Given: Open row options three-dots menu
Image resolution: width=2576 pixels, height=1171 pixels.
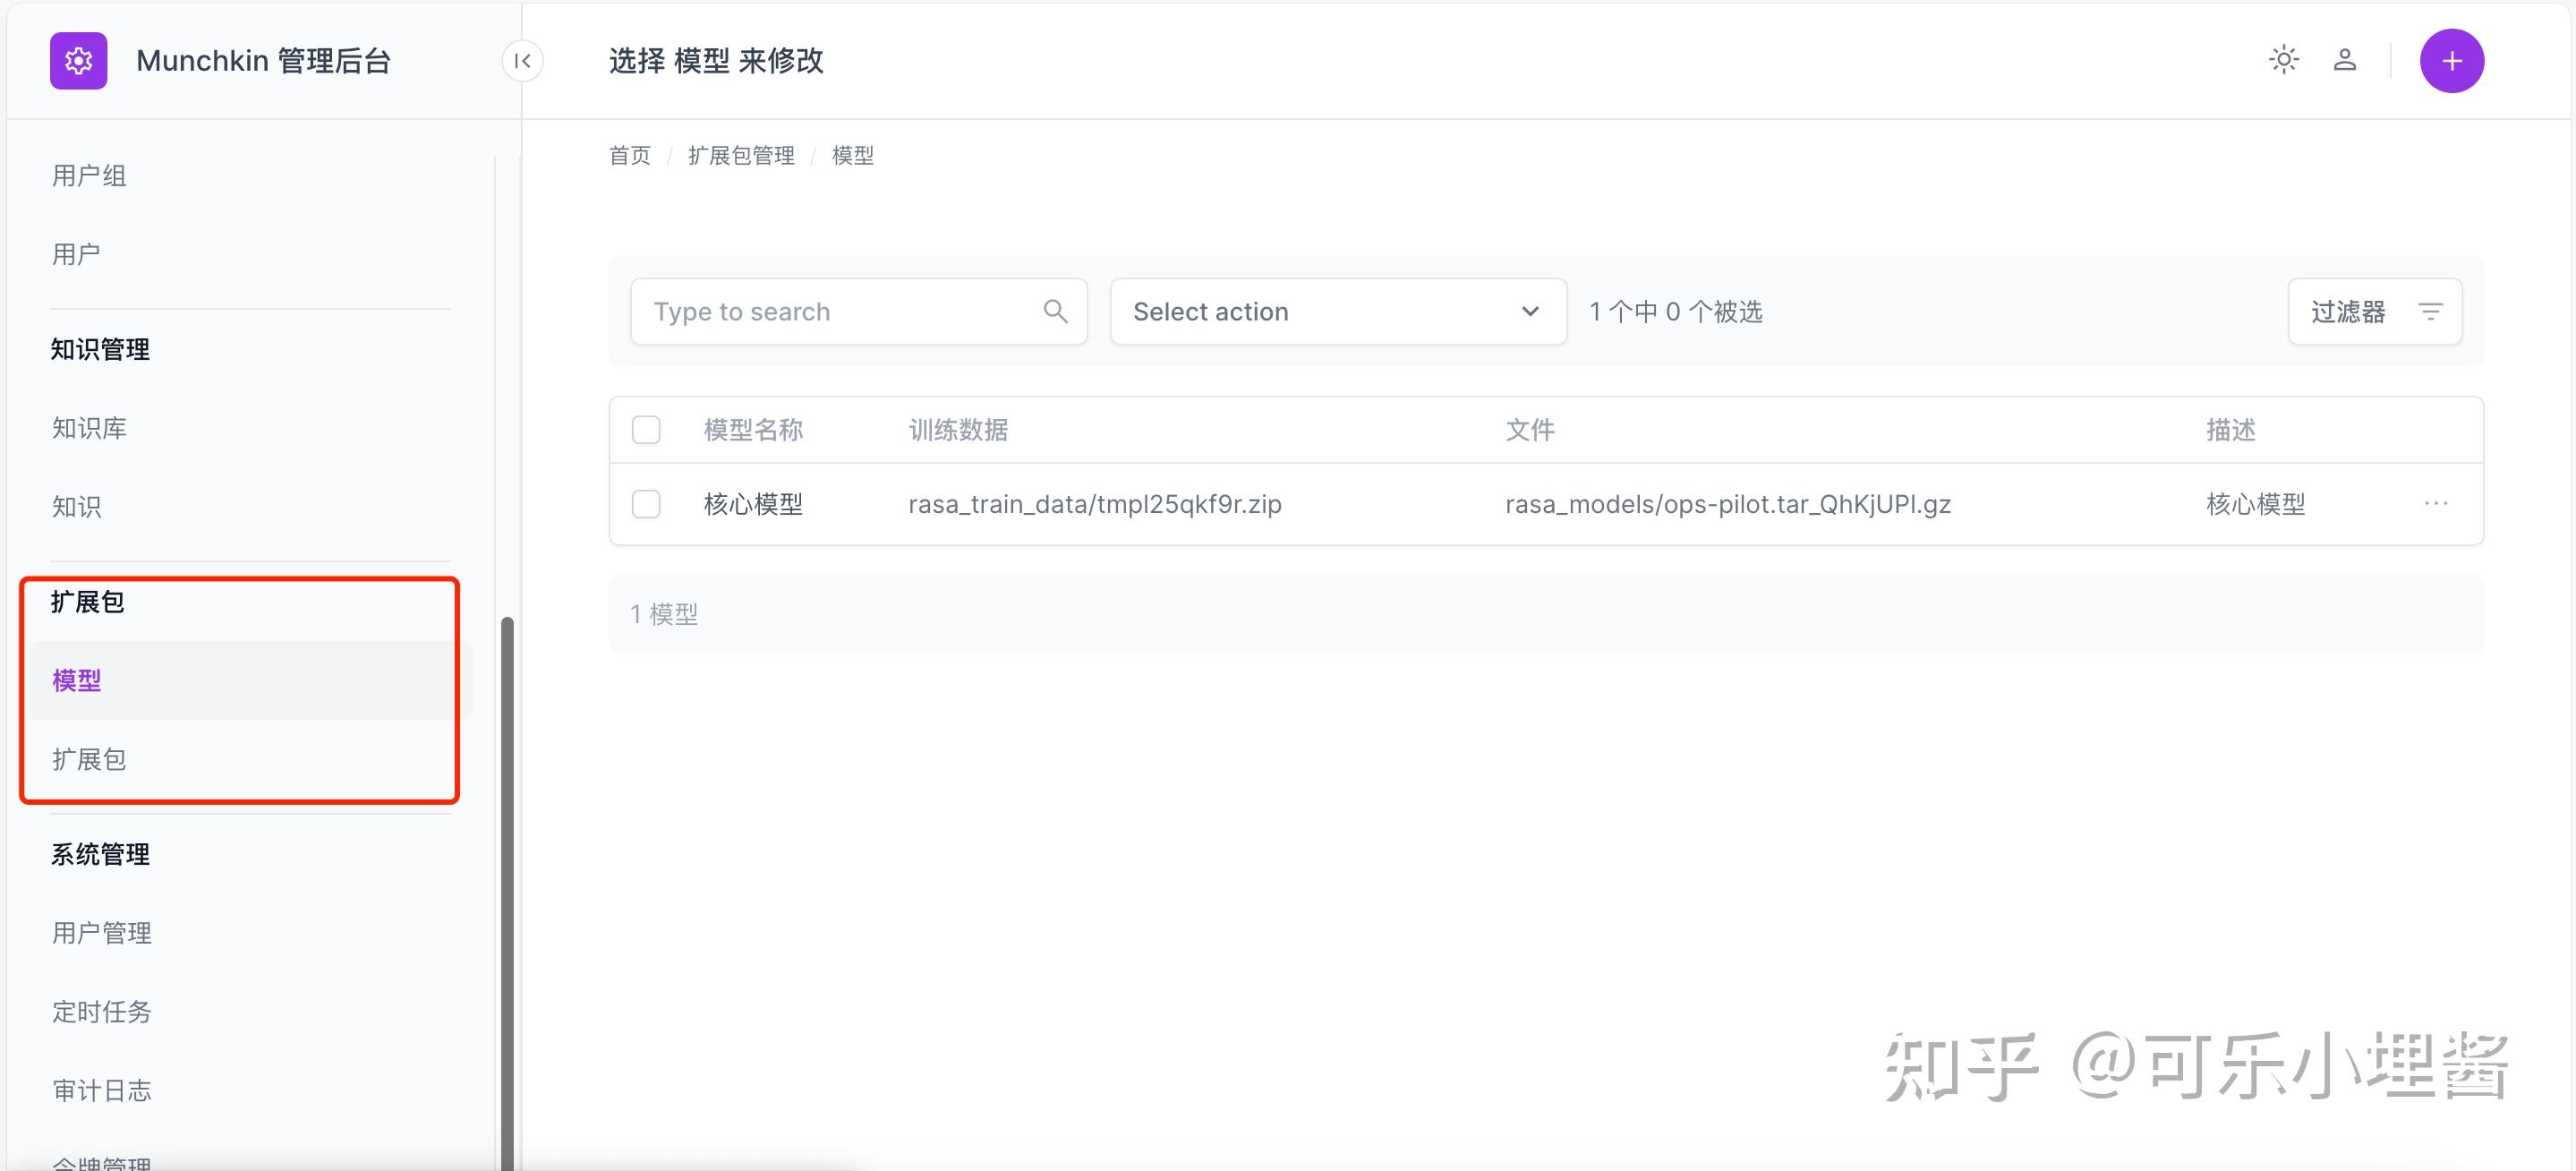Looking at the screenshot, I should [2436, 504].
